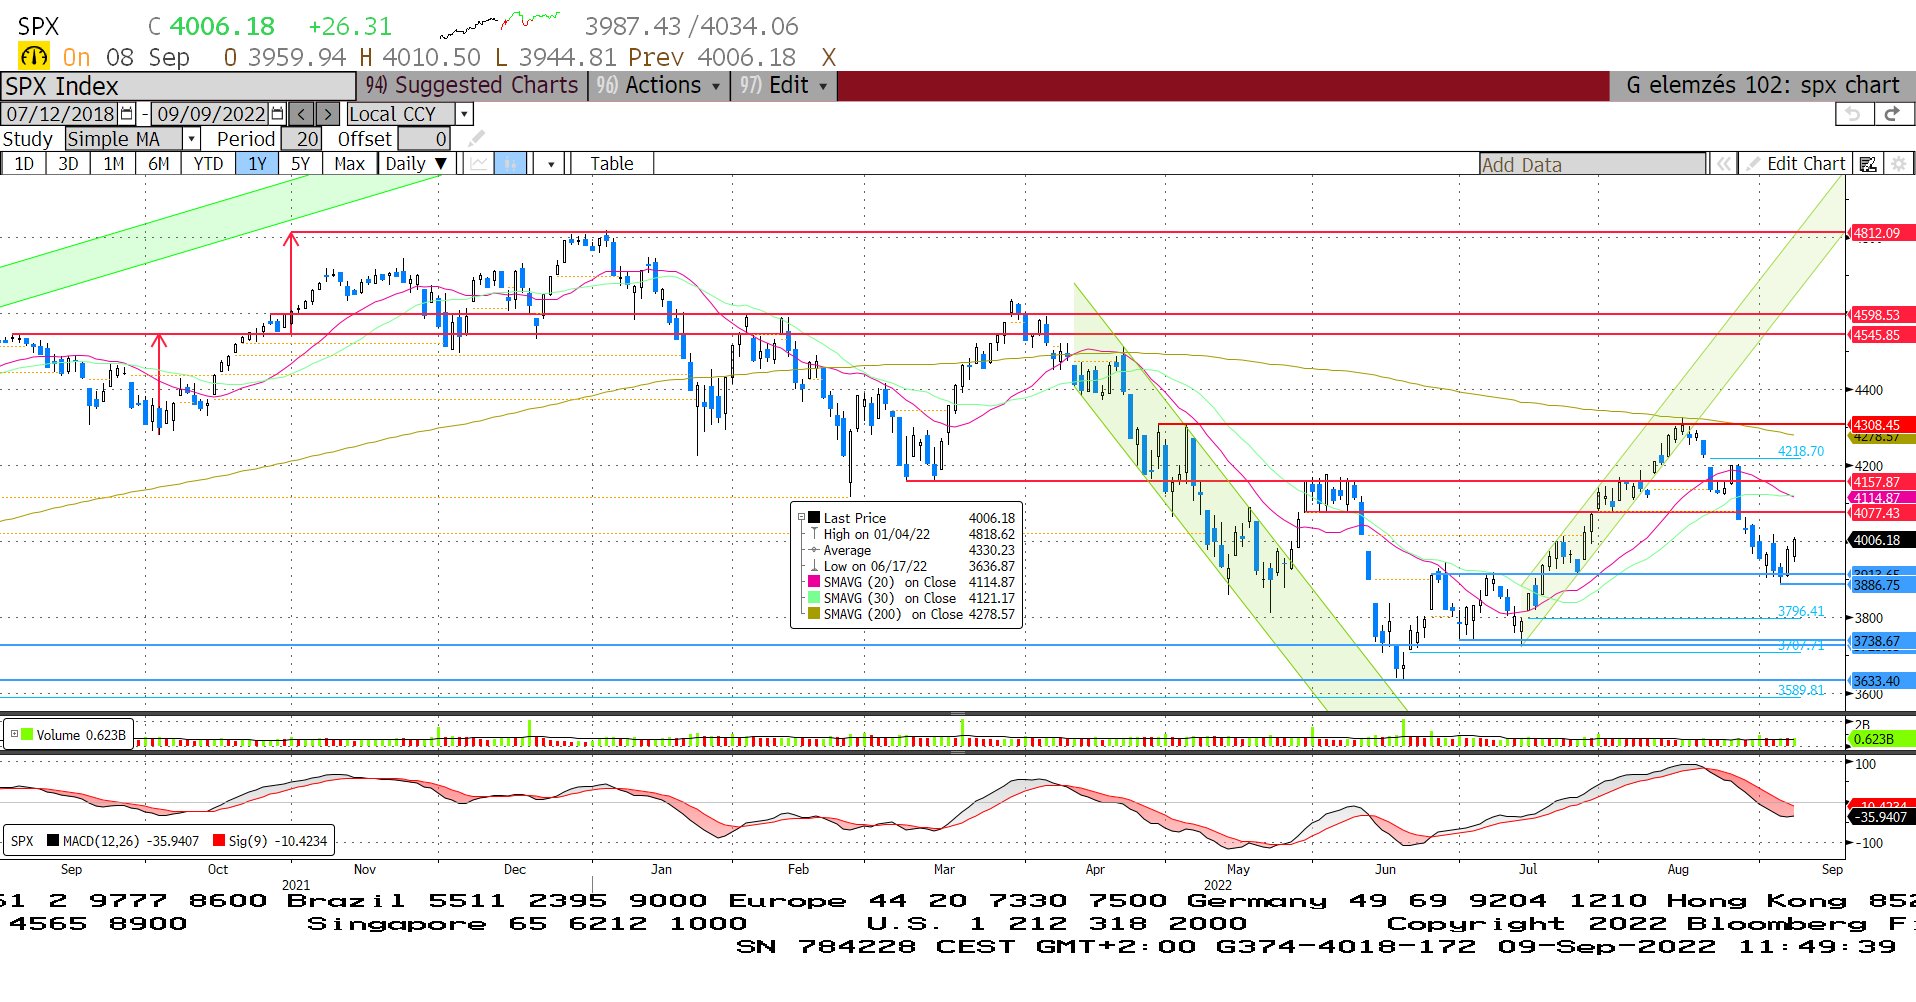Select the 5Y range tab
The width and height of the screenshot is (1916, 1002).
pyautogui.click(x=300, y=164)
